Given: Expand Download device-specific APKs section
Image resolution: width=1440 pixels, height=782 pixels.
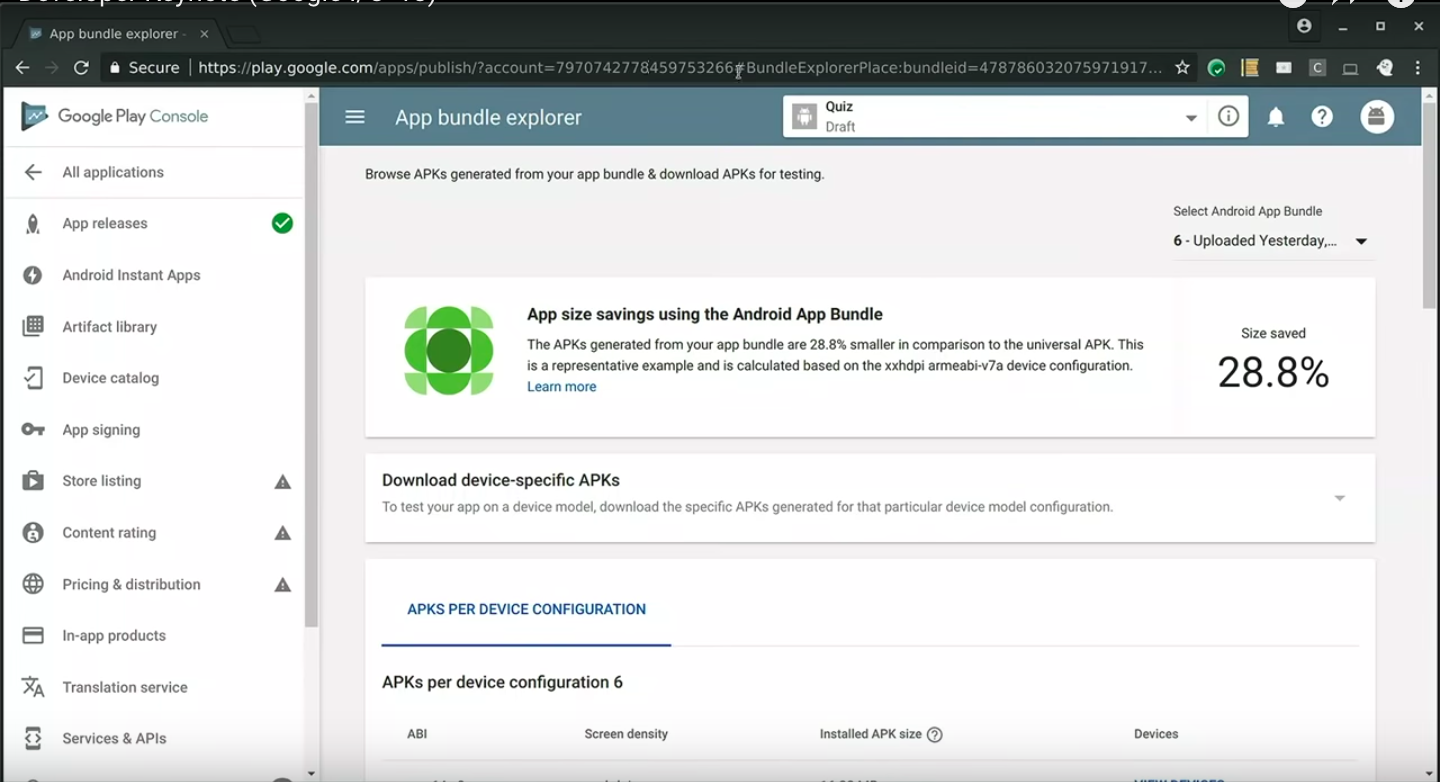Looking at the screenshot, I should point(1339,498).
